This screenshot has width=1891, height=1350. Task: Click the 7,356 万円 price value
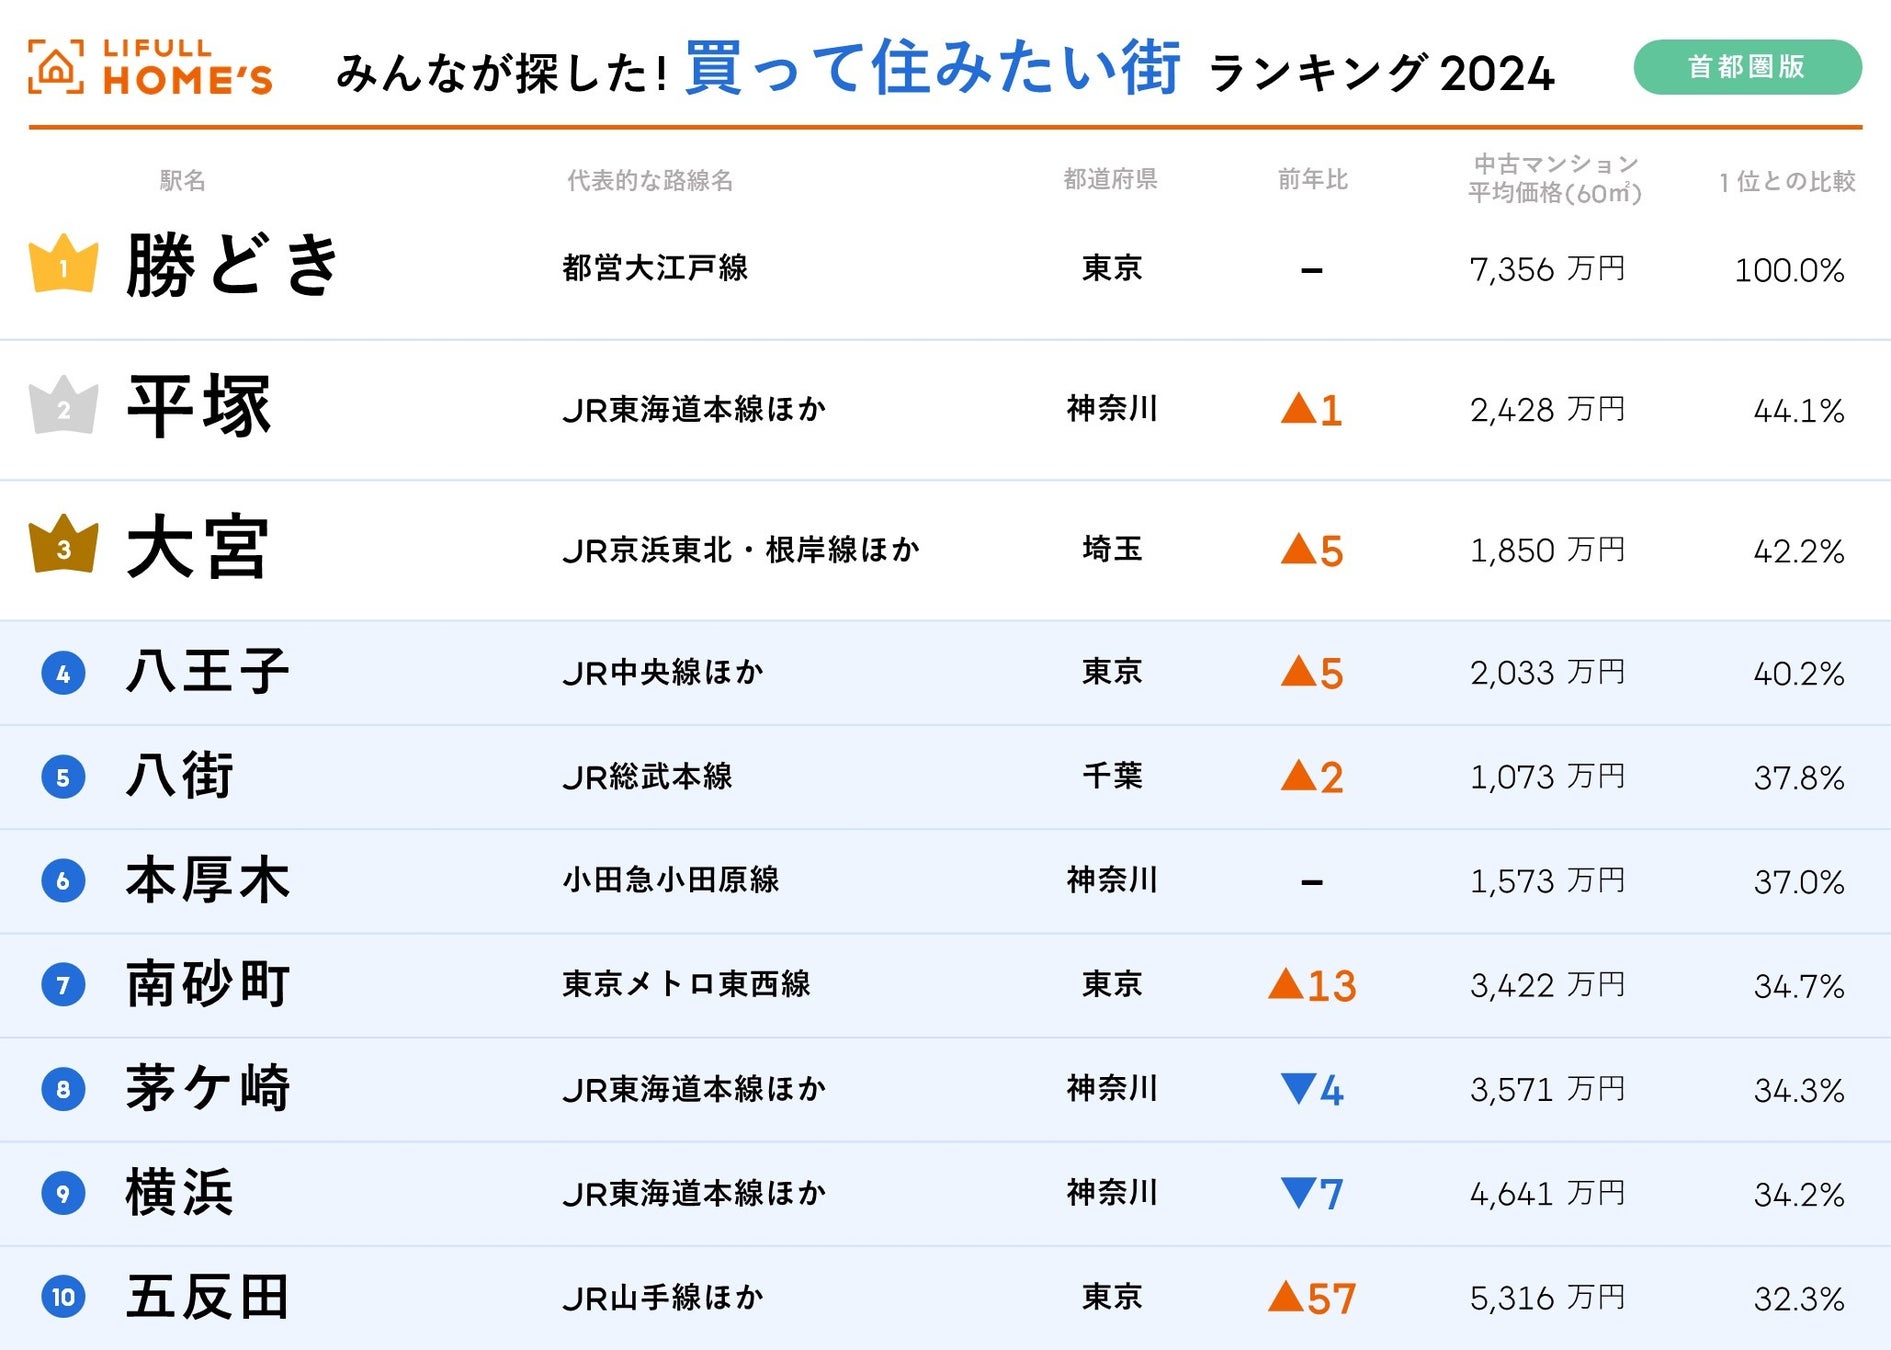[1546, 269]
